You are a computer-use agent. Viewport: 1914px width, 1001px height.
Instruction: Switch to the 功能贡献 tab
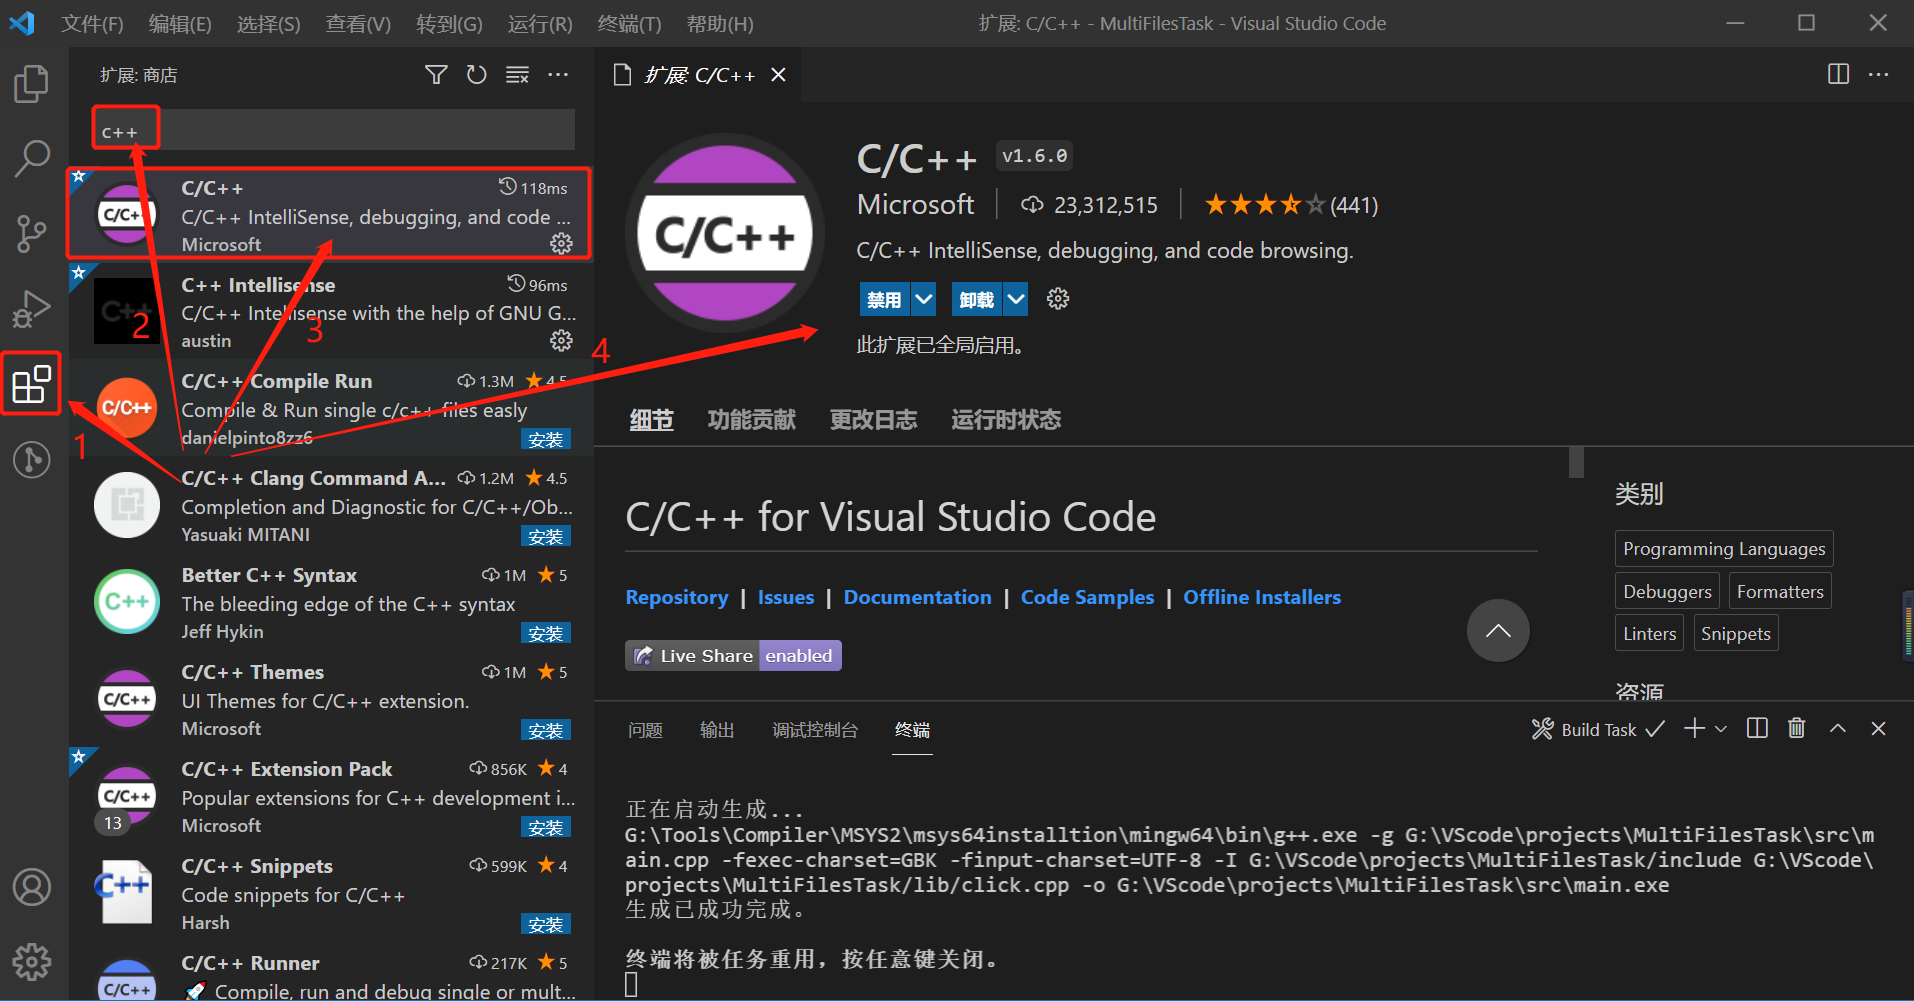pyautogui.click(x=752, y=420)
